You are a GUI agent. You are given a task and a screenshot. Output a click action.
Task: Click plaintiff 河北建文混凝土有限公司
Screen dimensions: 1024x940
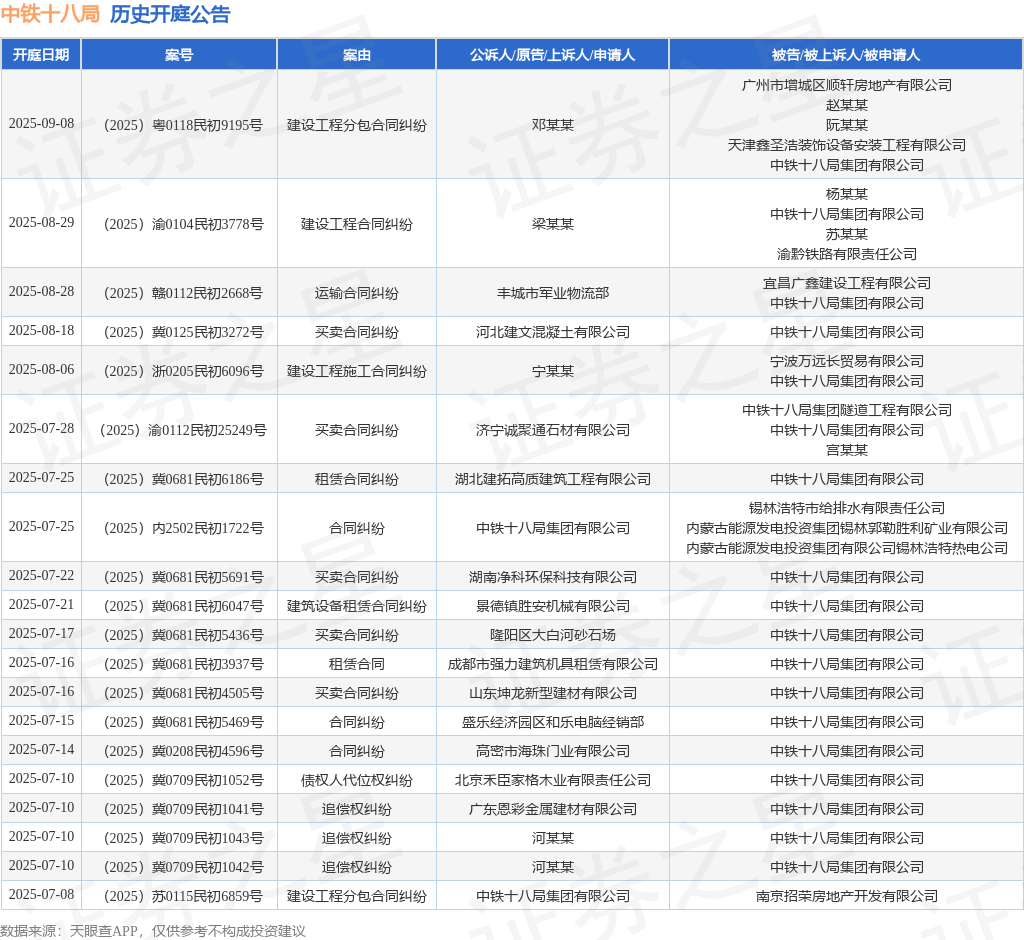[552, 332]
